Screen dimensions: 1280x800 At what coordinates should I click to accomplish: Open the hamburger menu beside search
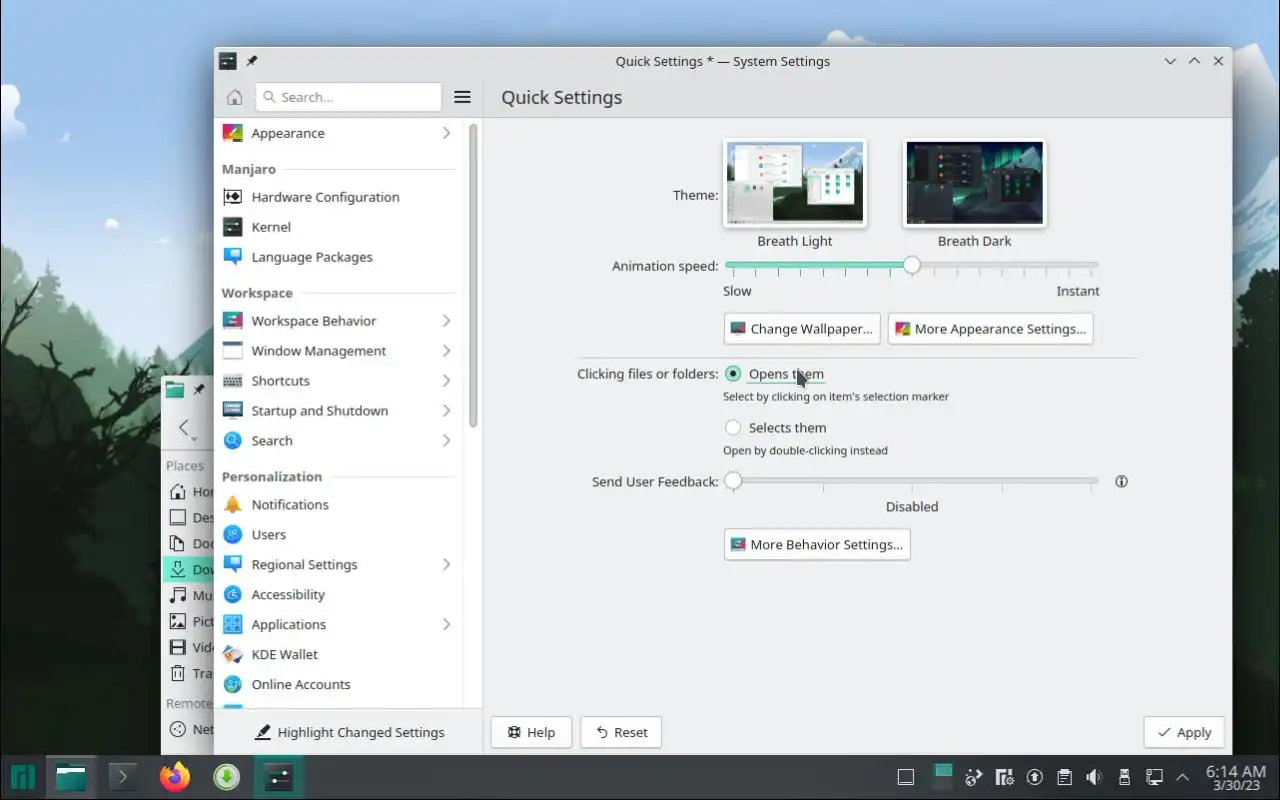click(x=462, y=97)
